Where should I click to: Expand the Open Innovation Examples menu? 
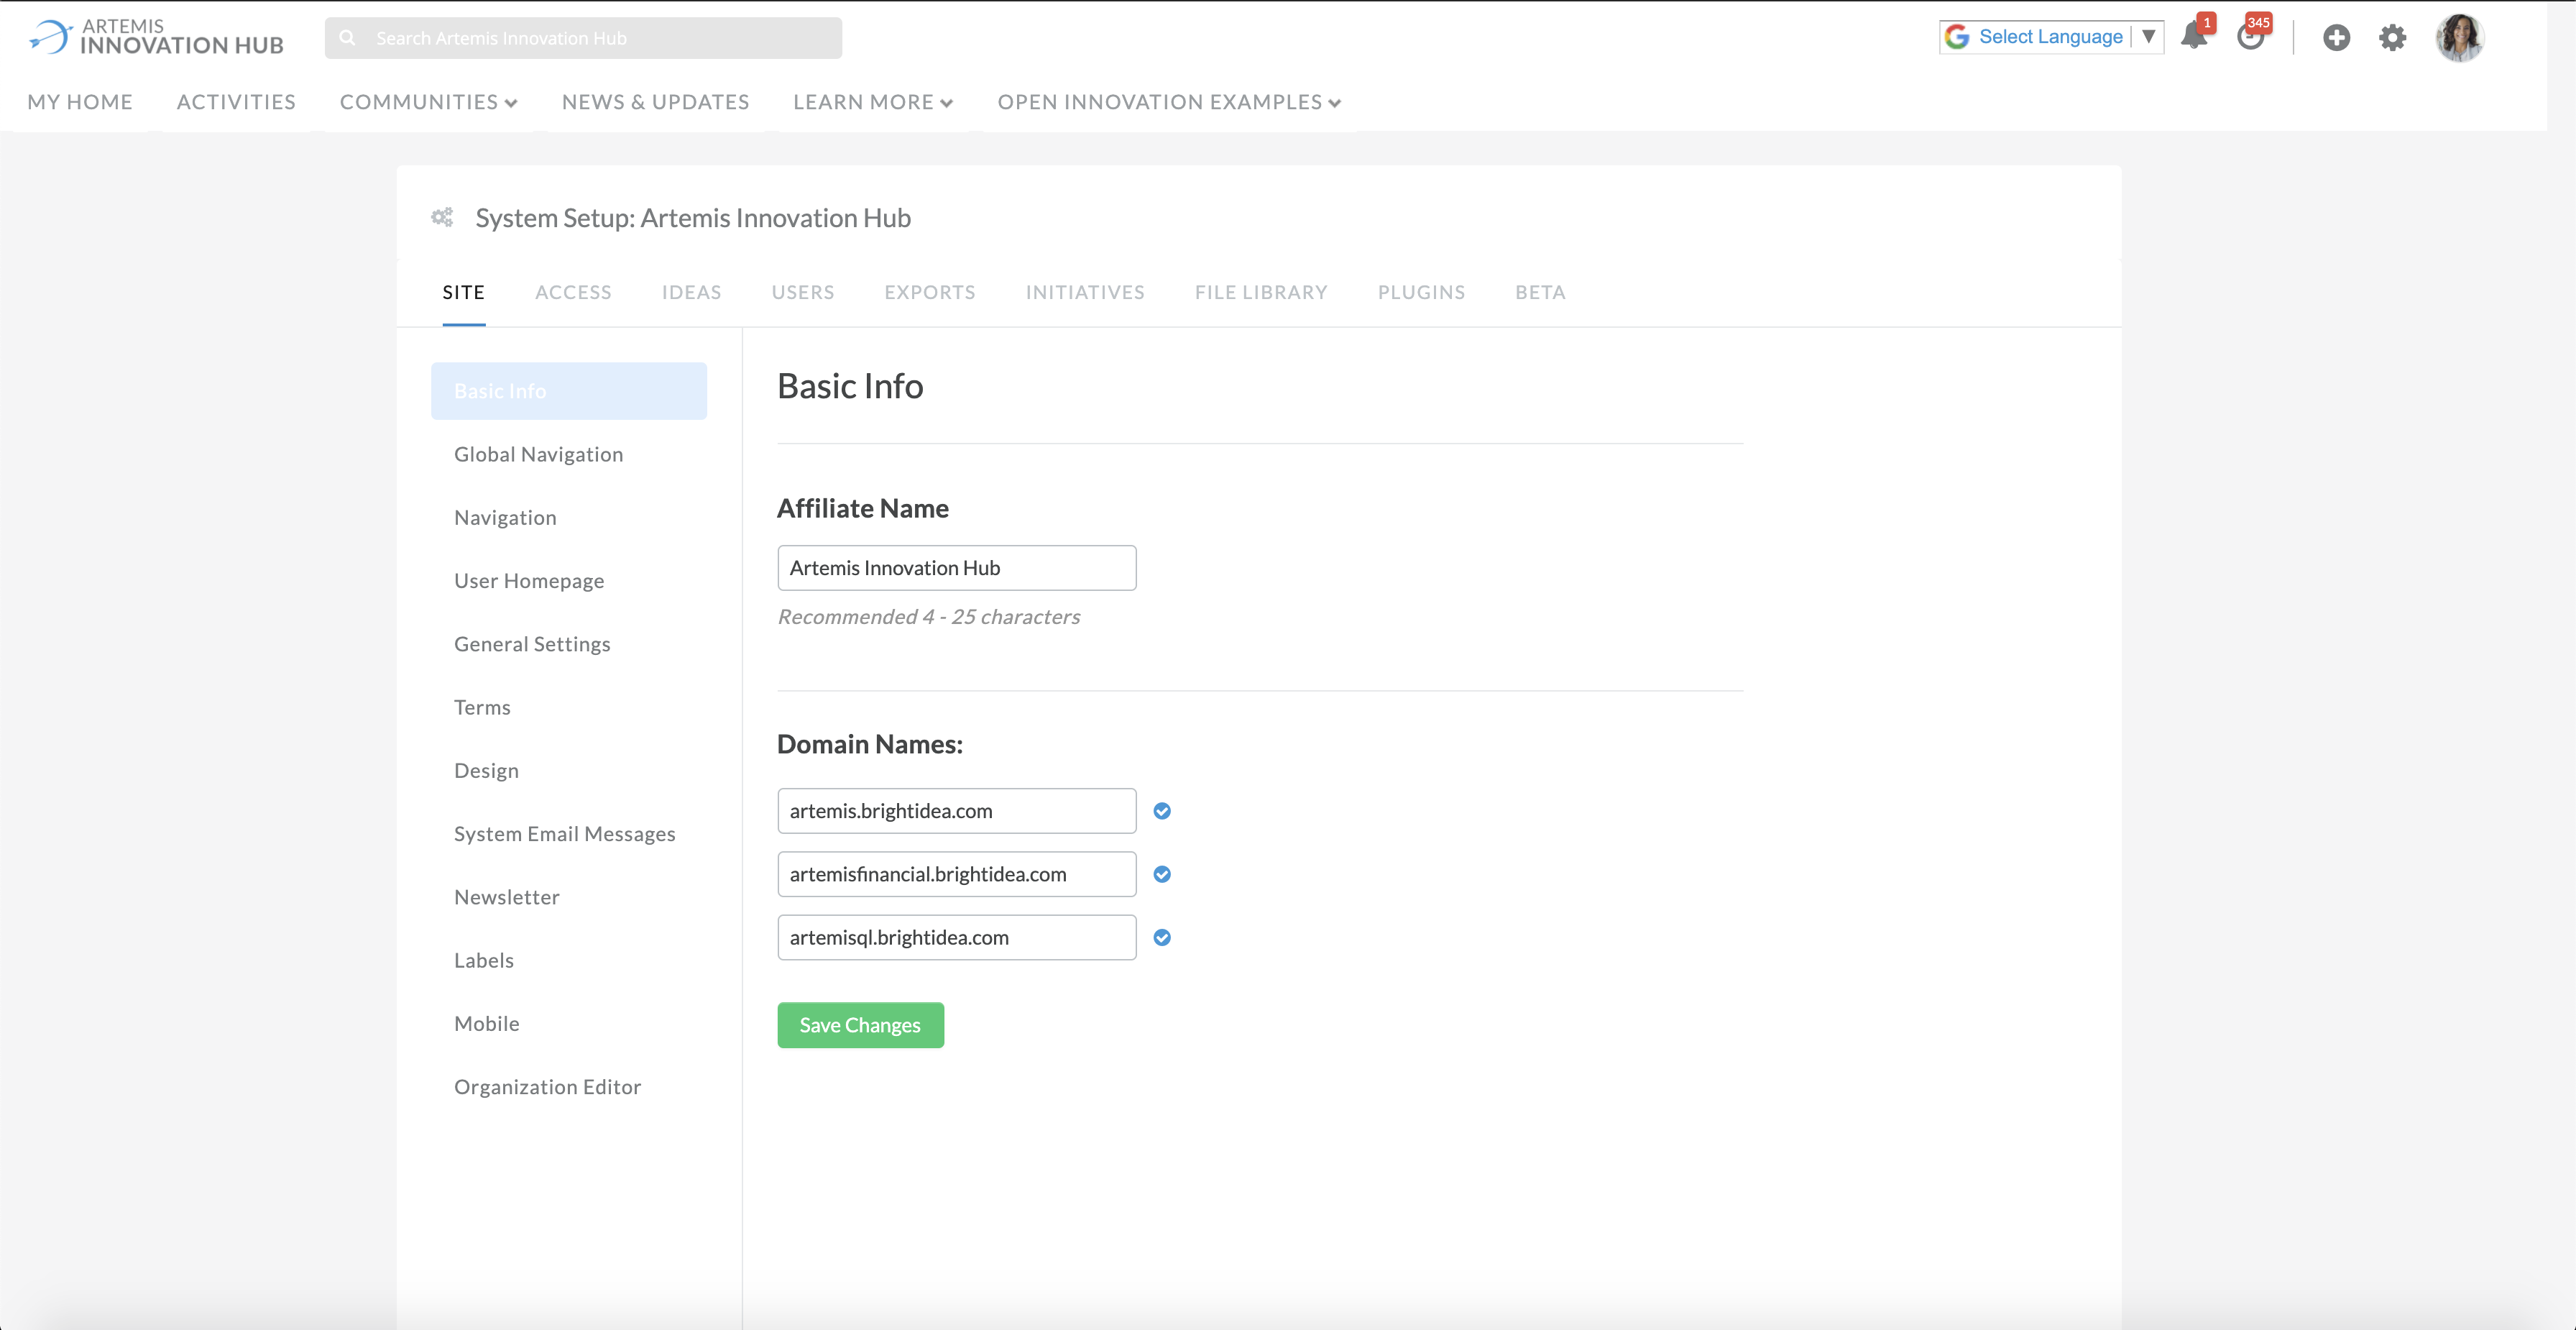[x=1169, y=102]
